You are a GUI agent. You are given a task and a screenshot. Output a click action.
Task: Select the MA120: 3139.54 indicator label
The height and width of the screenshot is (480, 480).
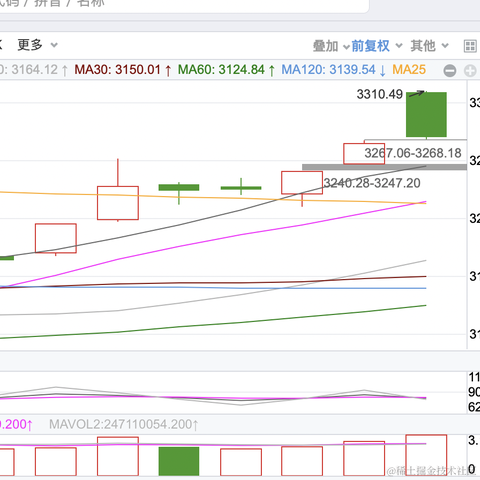click(x=334, y=70)
